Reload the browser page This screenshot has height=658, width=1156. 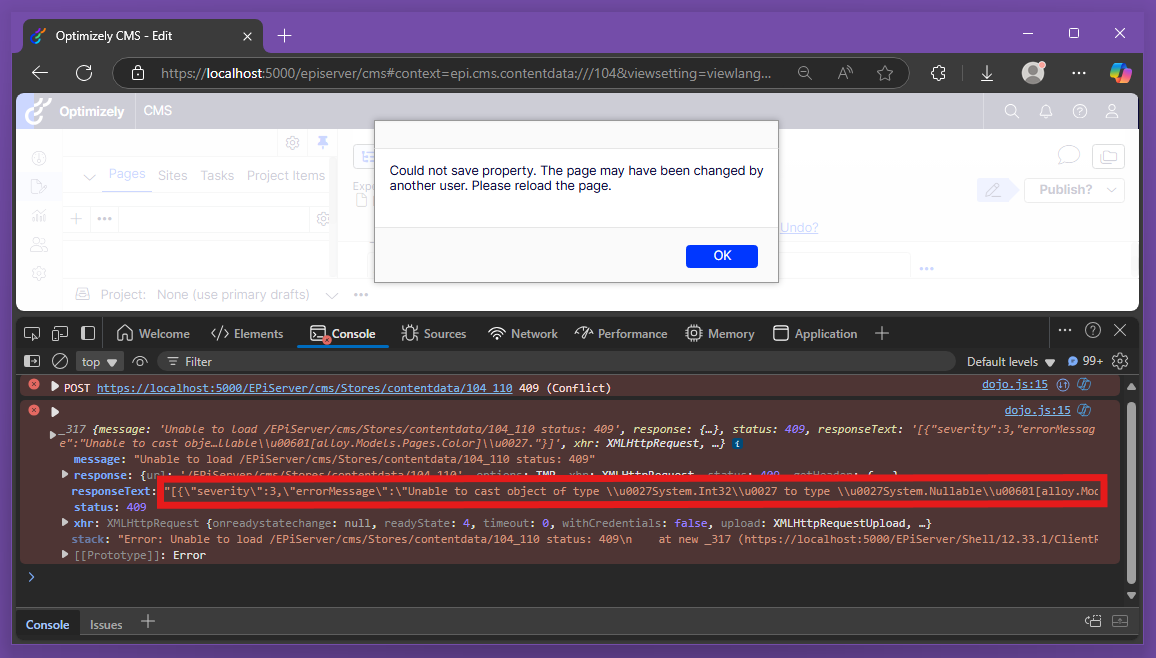click(x=84, y=73)
